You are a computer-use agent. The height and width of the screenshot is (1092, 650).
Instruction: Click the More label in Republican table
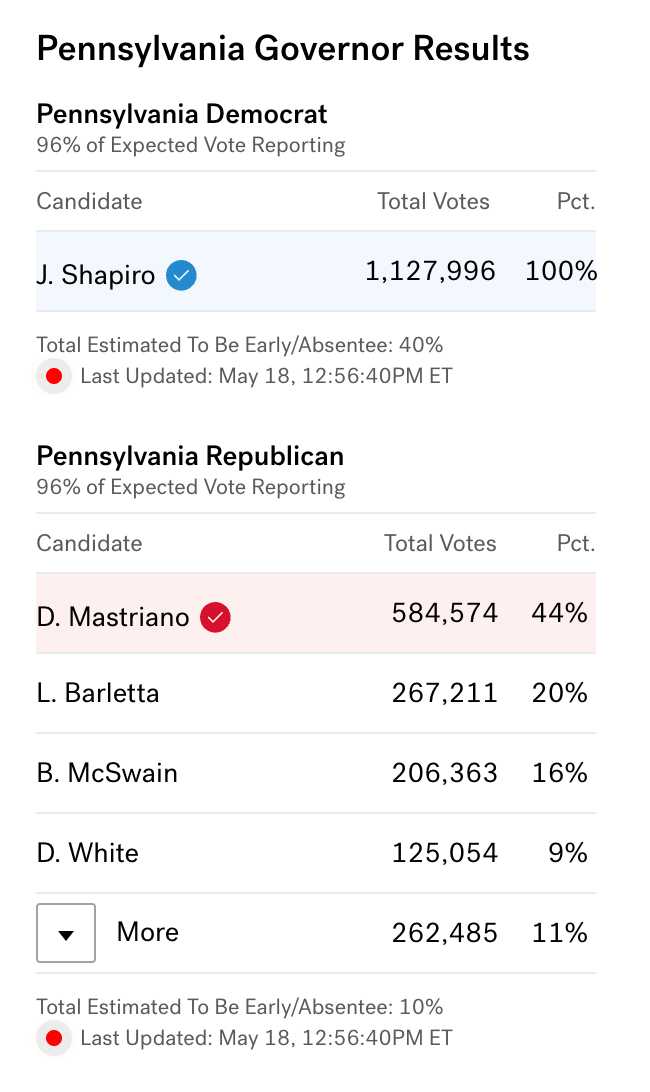[148, 932]
